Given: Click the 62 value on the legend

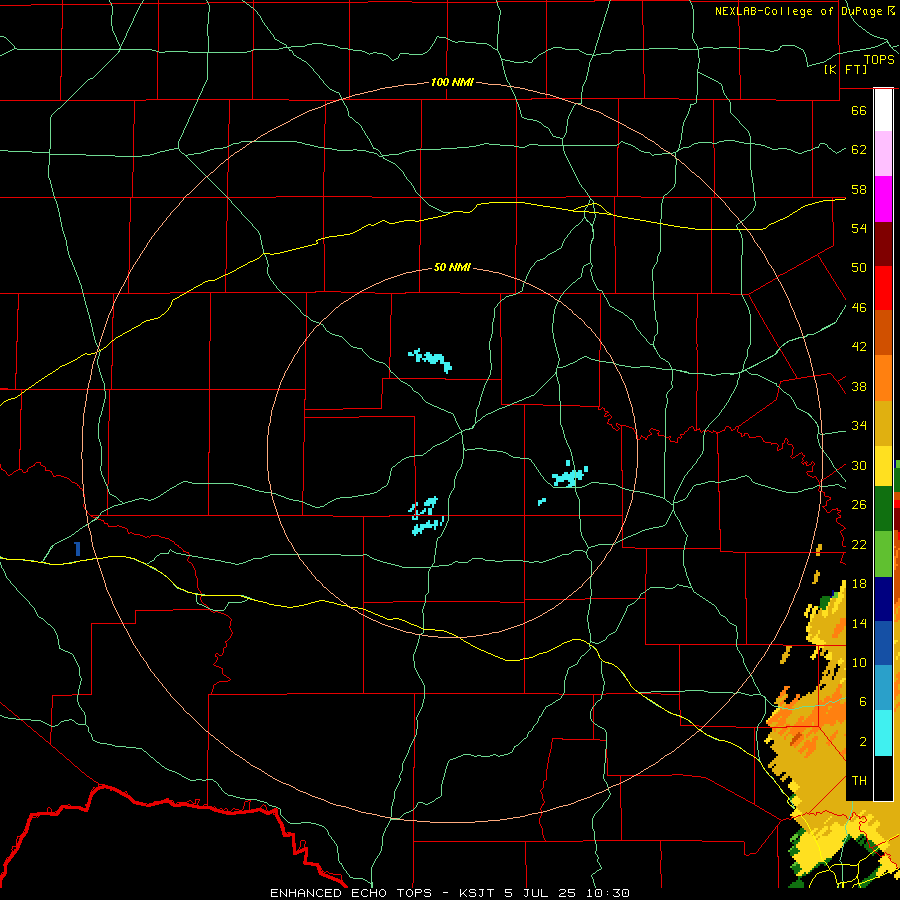Looking at the screenshot, I should [x=859, y=150].
